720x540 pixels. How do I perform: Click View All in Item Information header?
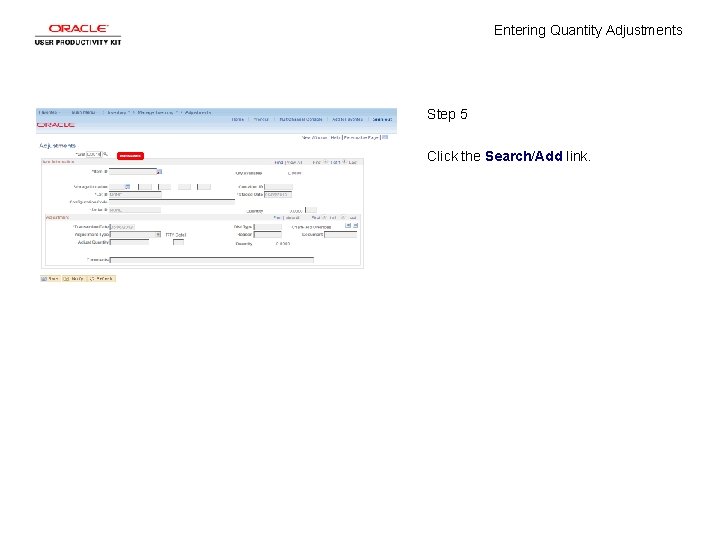[x=294, y=163]
